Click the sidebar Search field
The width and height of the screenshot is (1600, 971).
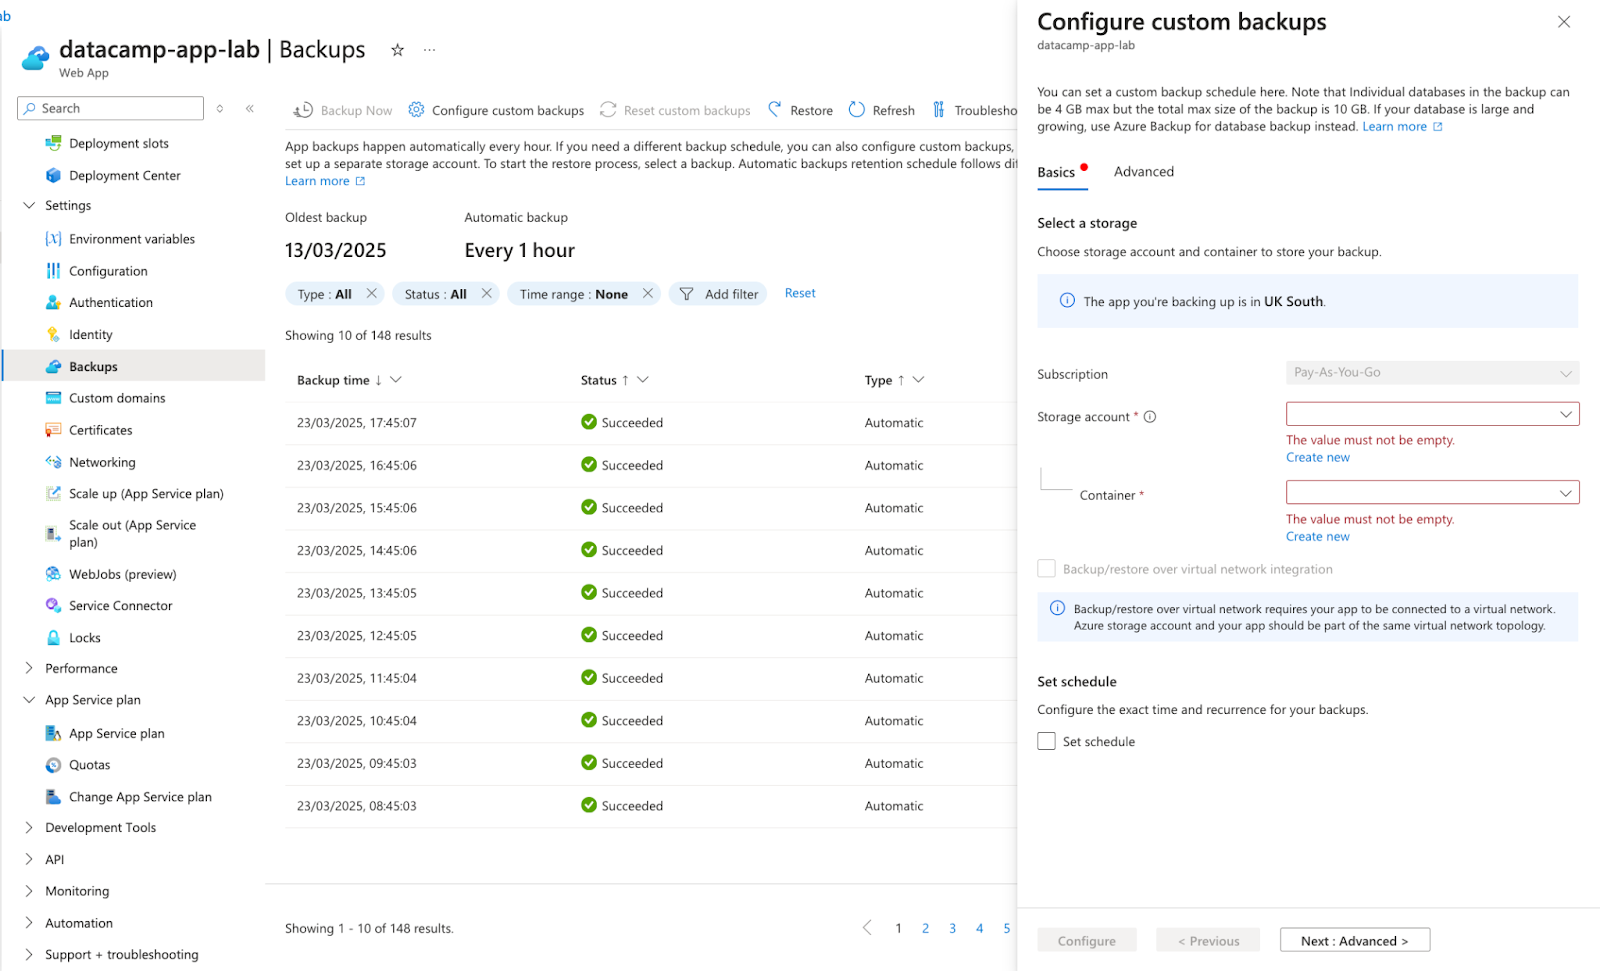110,109
